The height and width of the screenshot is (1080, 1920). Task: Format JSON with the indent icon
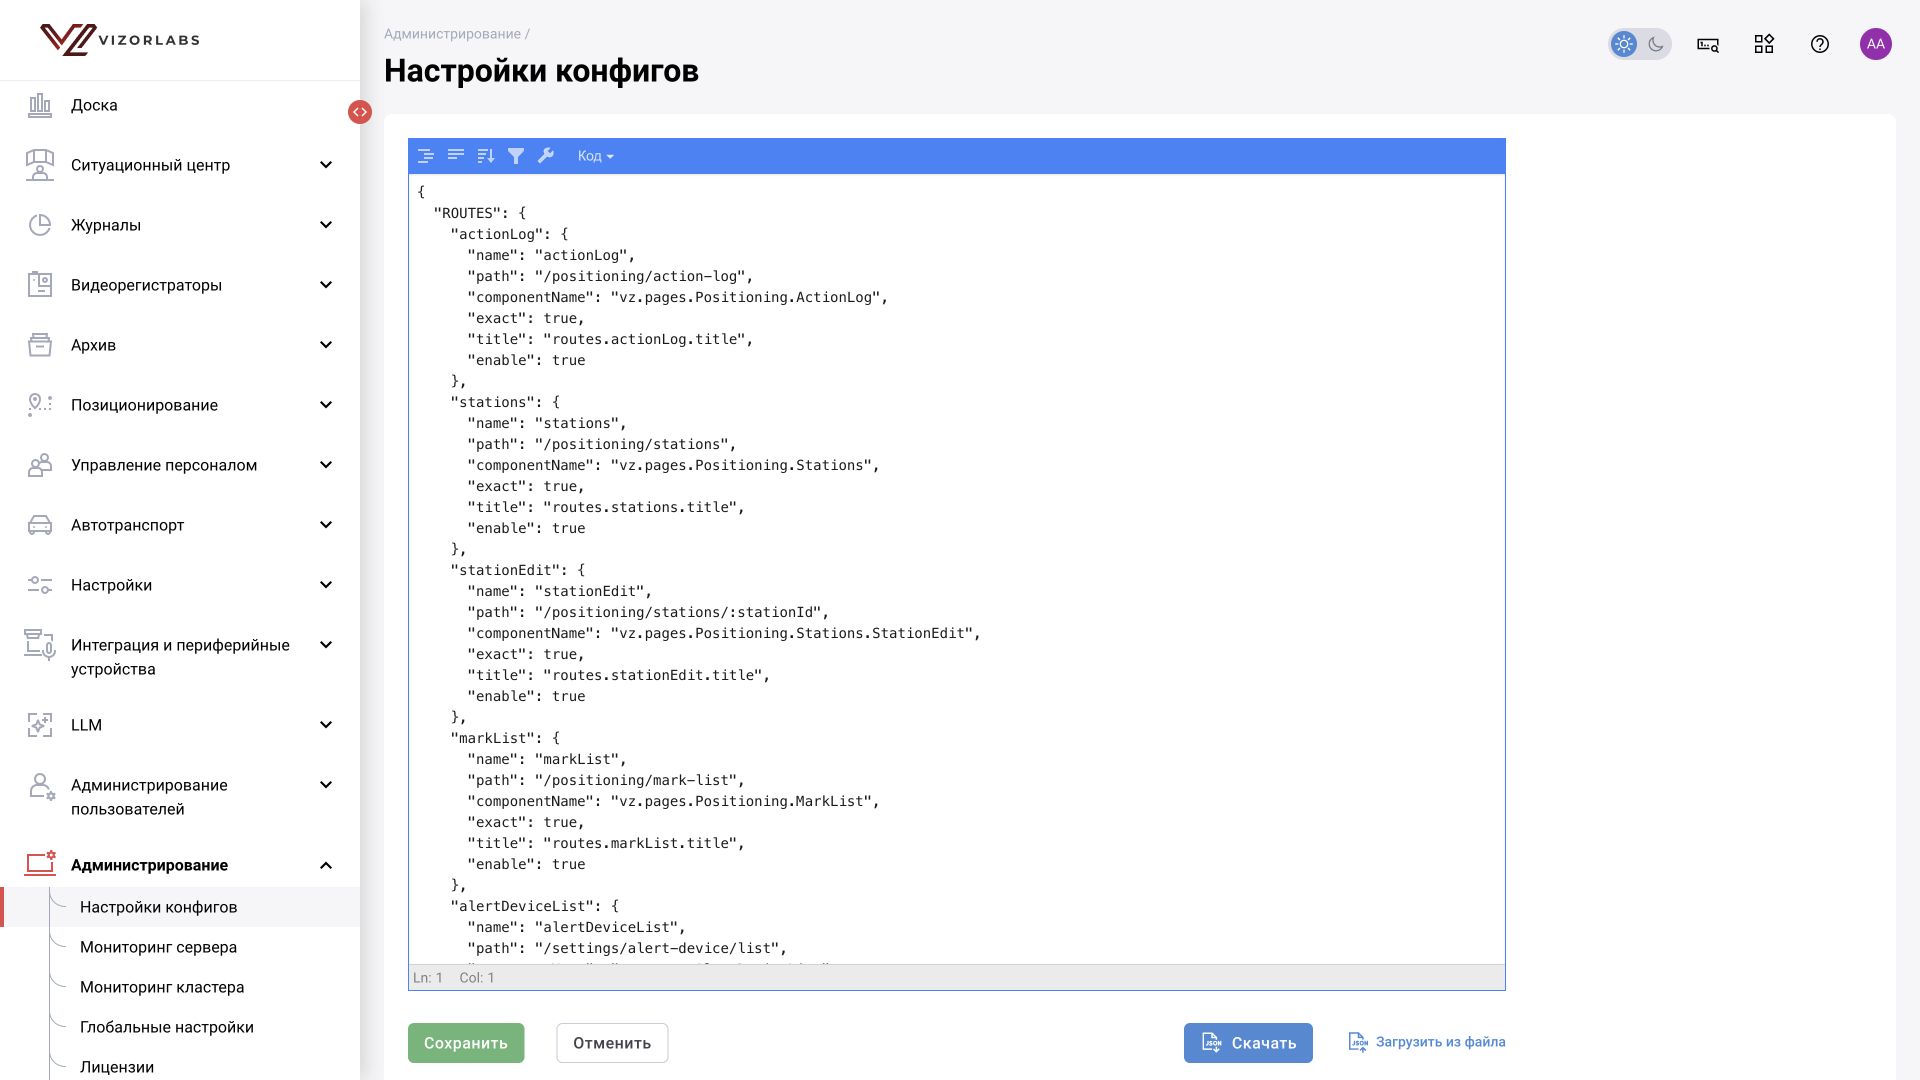pyautogui.click(x=426, y=156)
